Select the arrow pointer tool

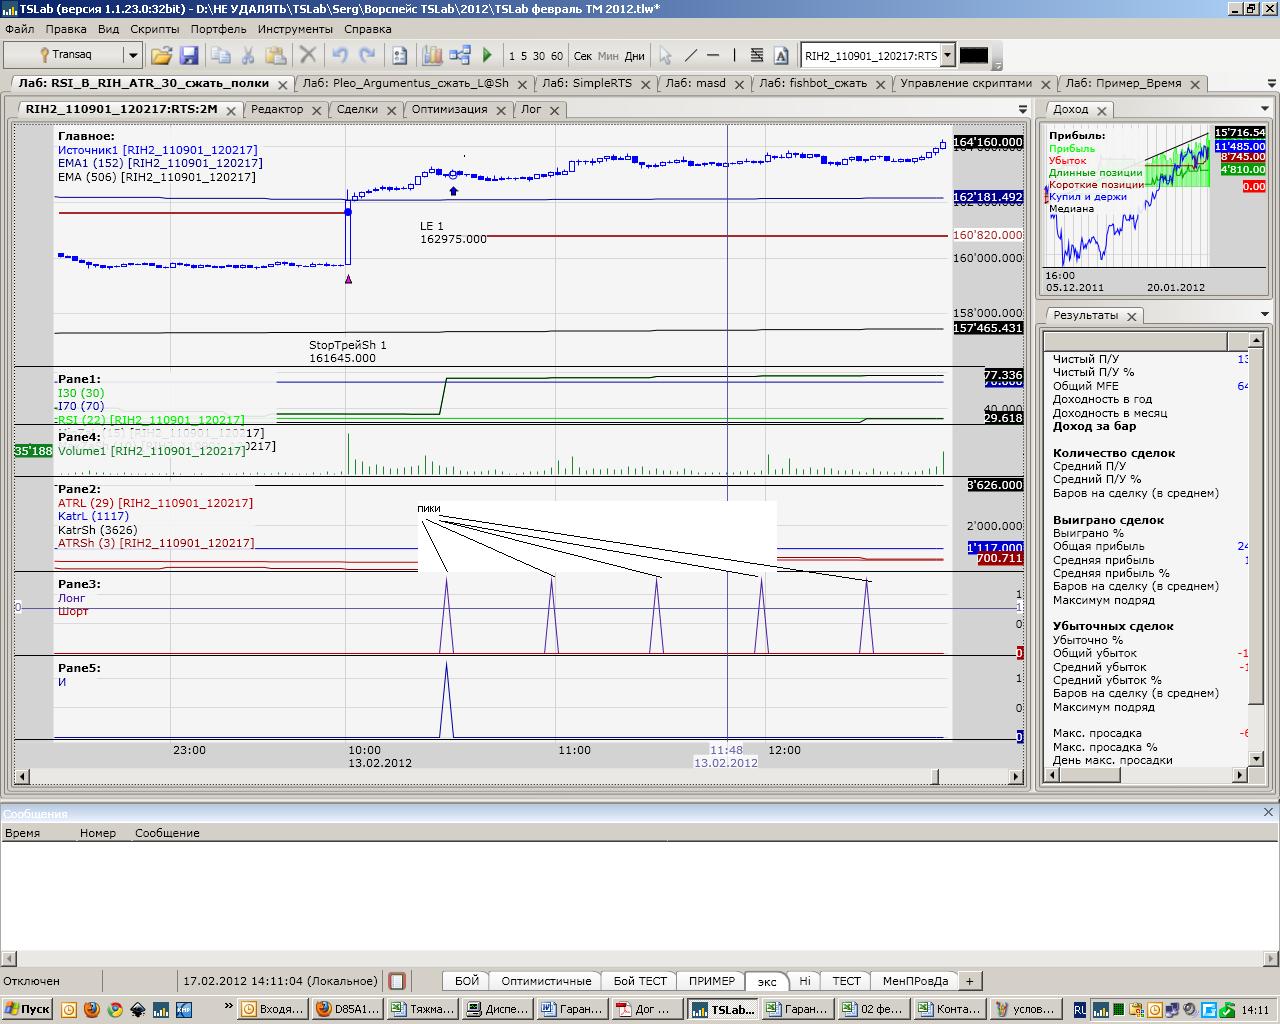[x=665, y=56]
